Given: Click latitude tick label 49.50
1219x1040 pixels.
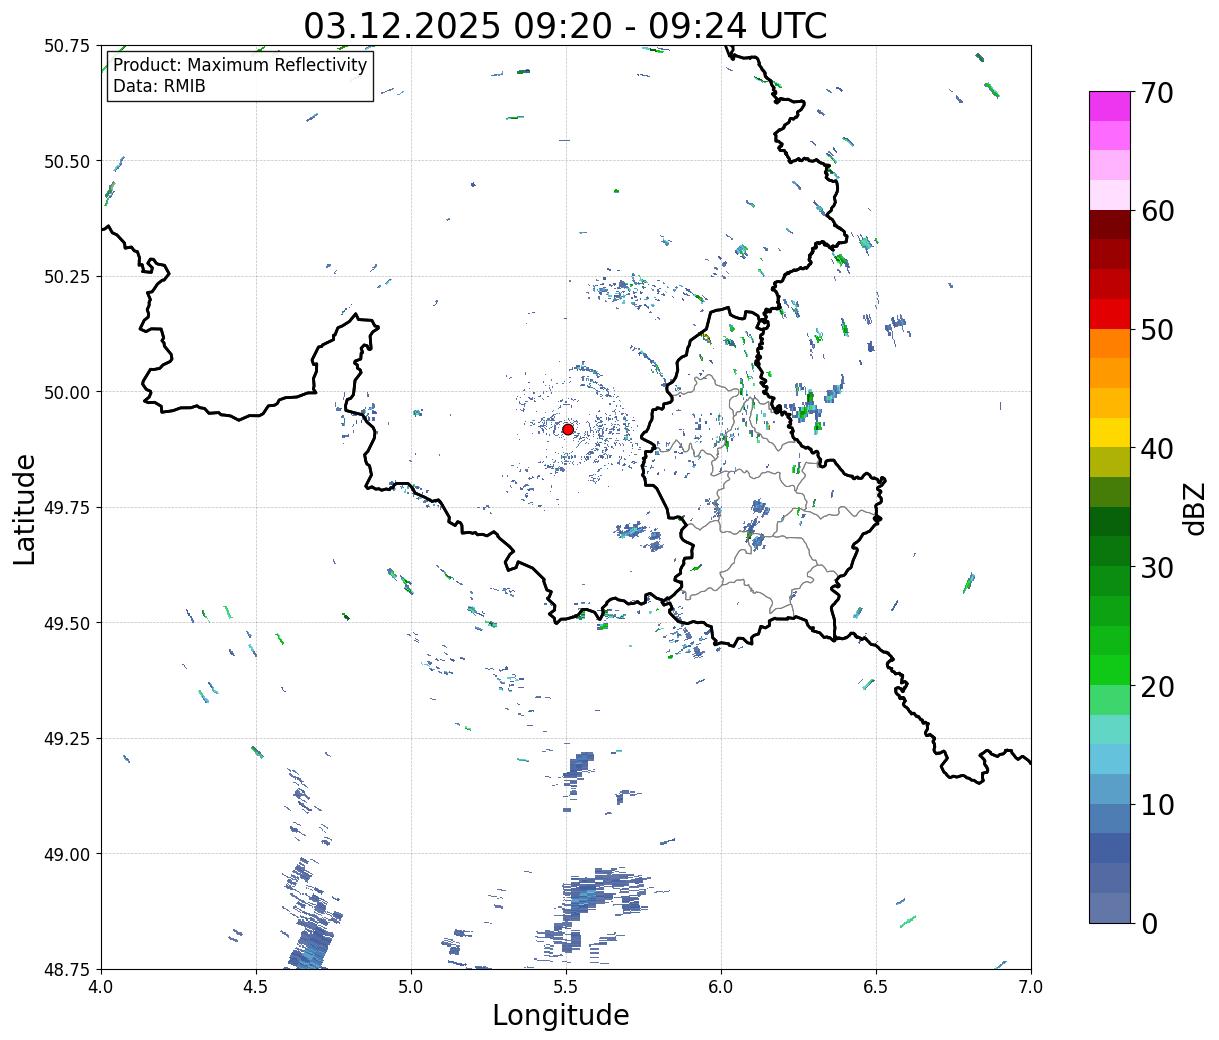Looking at the screenshot, I should coord(67,623).
